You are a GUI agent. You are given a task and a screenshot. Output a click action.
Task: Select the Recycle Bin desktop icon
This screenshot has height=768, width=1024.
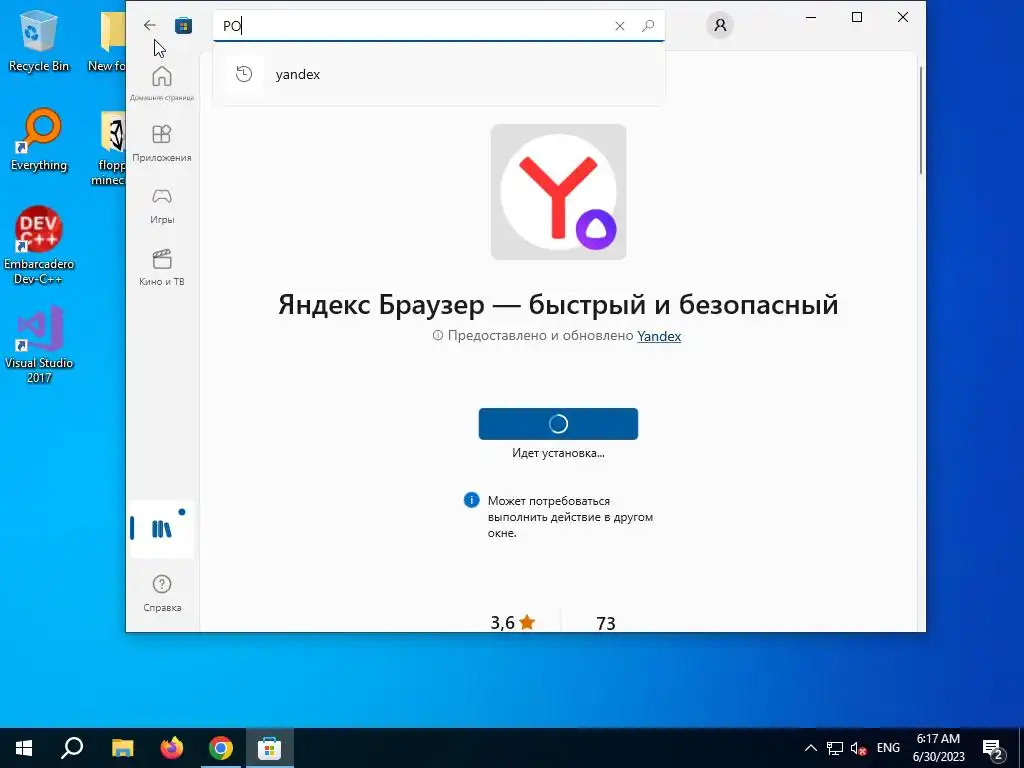[x=39, y=42]
